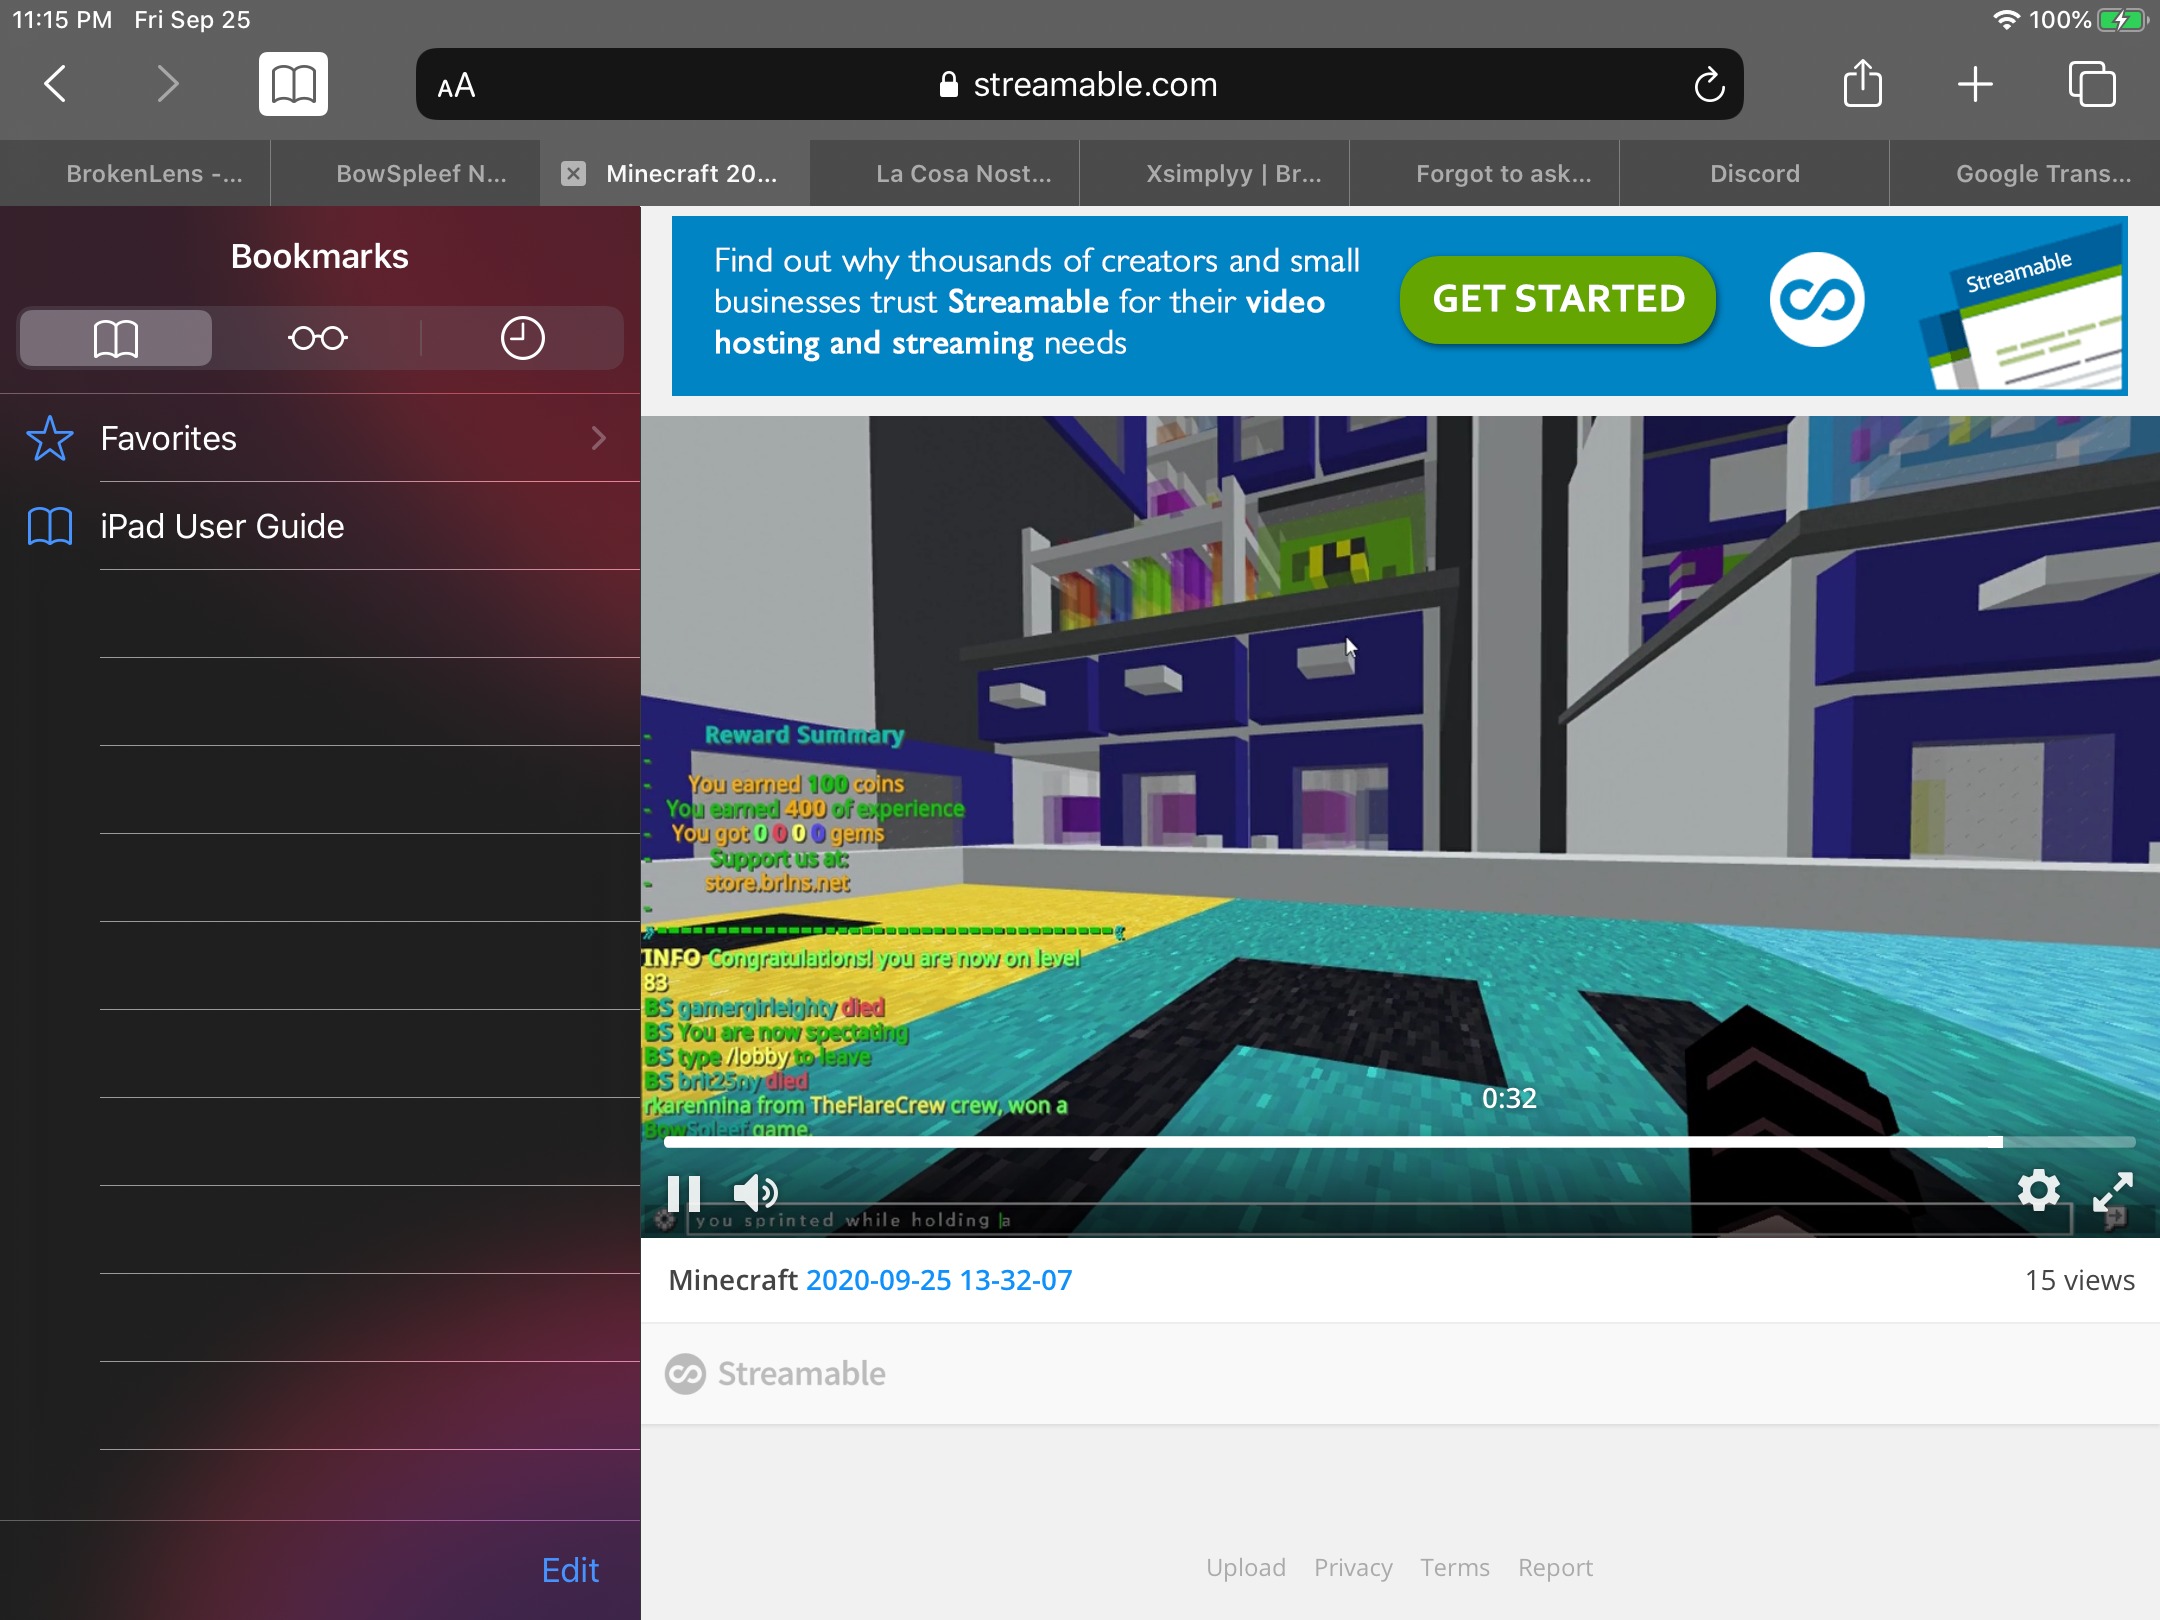Pause the Minecraft video

point(684,1192)
